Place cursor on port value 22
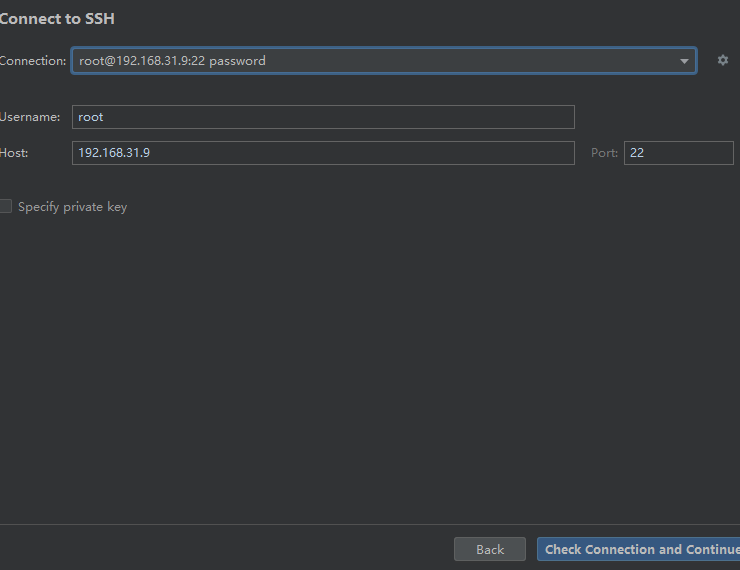The width and height of the screenshot is (740, 570). (637, 153)
